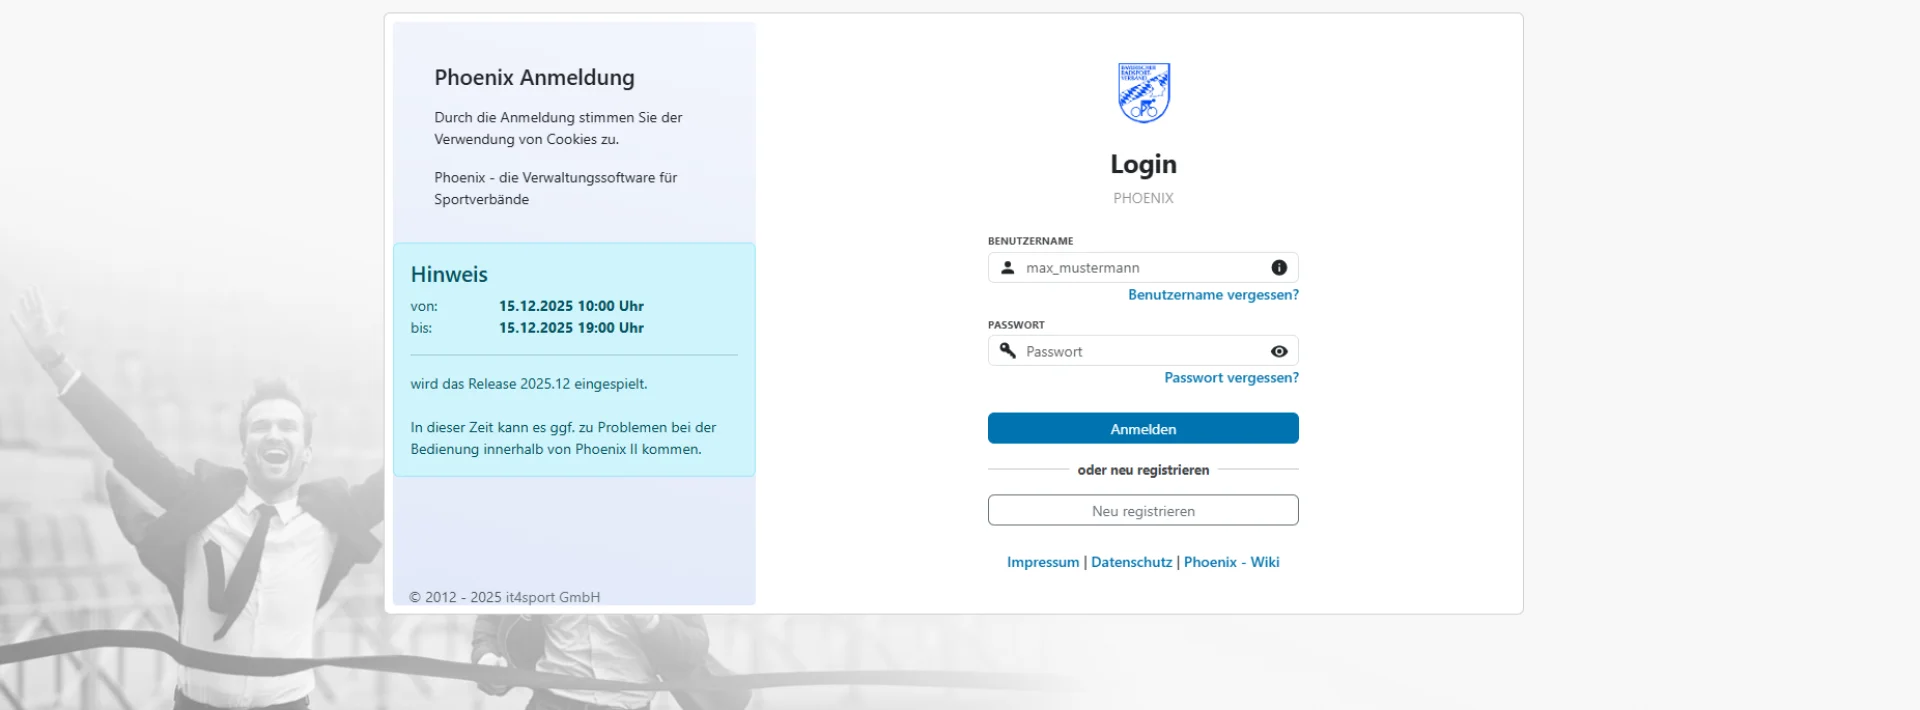
Task: Focus the Passwort input field
Action: [1140, 351]
